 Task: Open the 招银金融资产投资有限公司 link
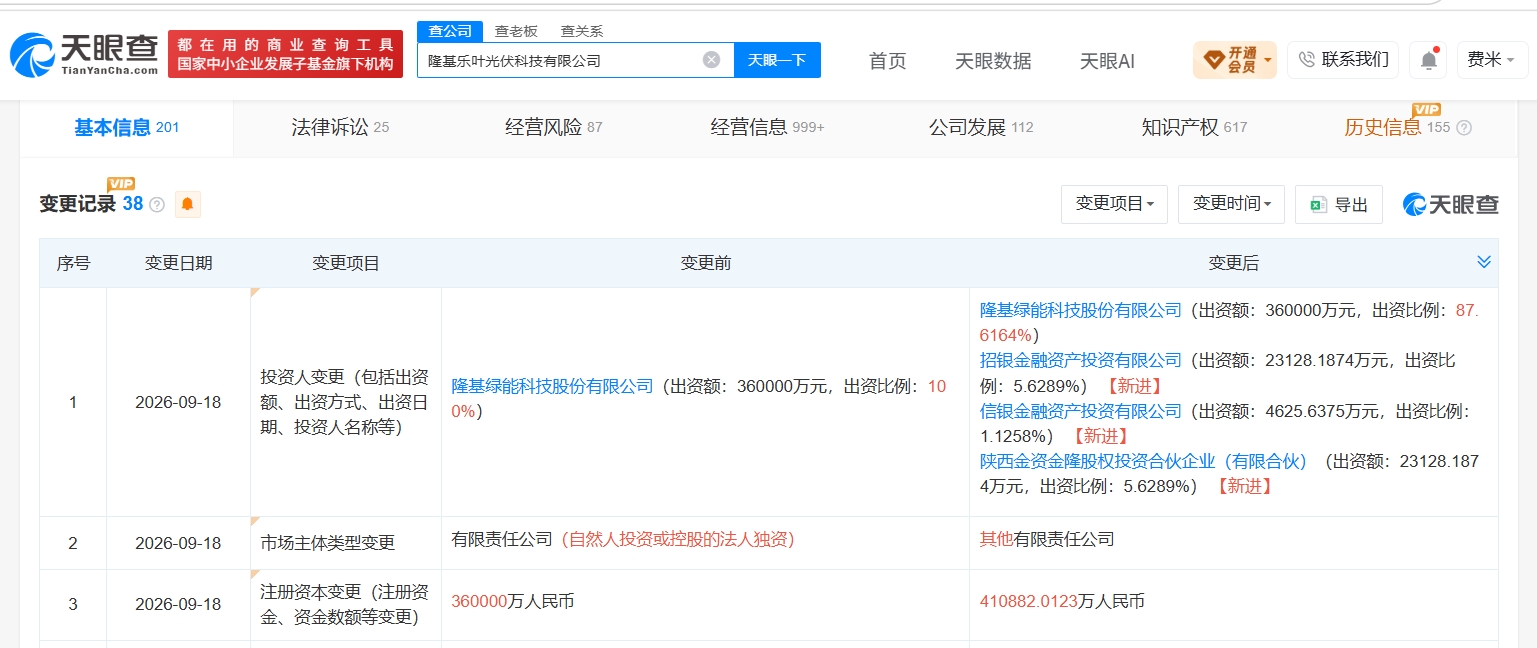tap(1081, 360)
